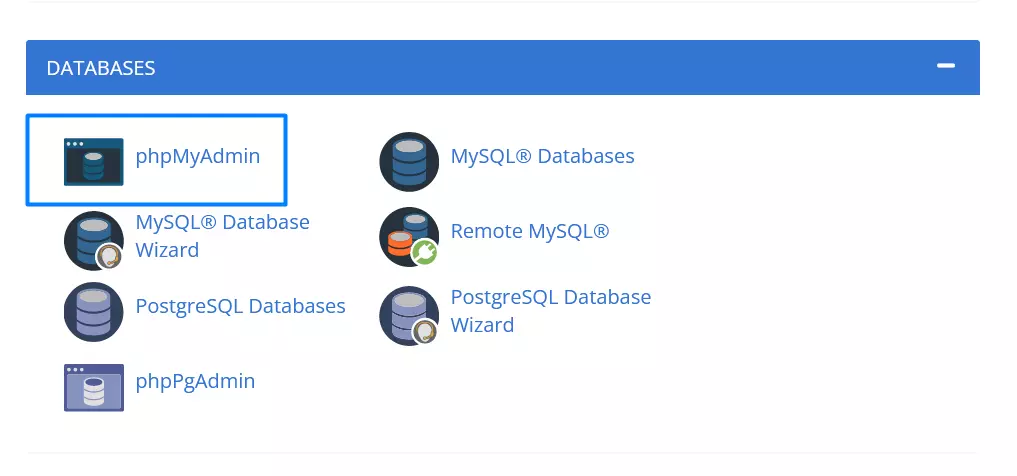Navigate to PostgreSQL Databases link
Viewport: 1017px width, 476px height.
point(240,306)
